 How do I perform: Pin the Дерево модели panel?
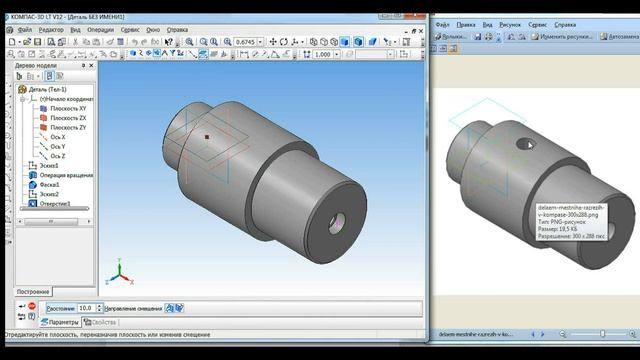pyautogui.click(x=83, y=65)
